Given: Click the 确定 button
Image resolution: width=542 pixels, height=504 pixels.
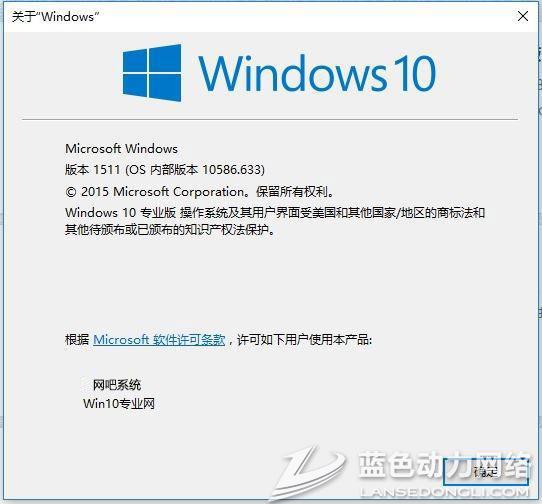Looking at the screenshot, I should 486,472.
